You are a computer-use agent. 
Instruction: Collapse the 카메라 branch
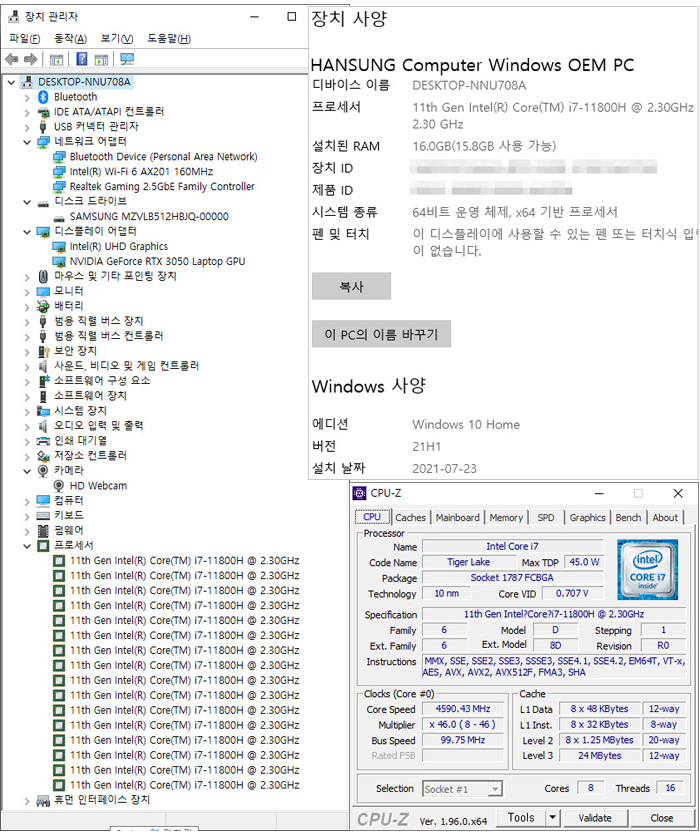tap(27, 471)
